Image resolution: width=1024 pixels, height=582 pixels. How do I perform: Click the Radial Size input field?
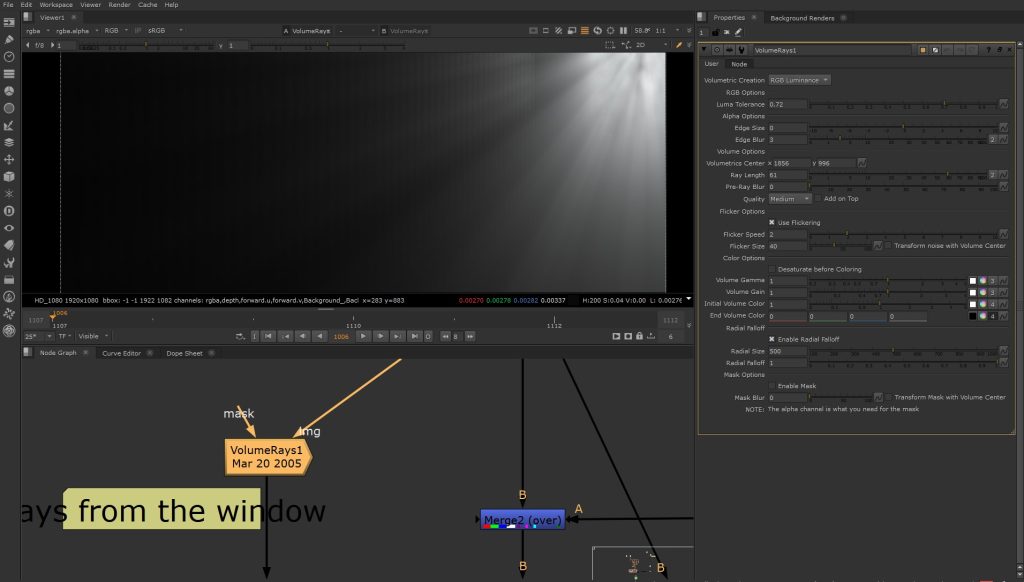(x=786, y=351)
